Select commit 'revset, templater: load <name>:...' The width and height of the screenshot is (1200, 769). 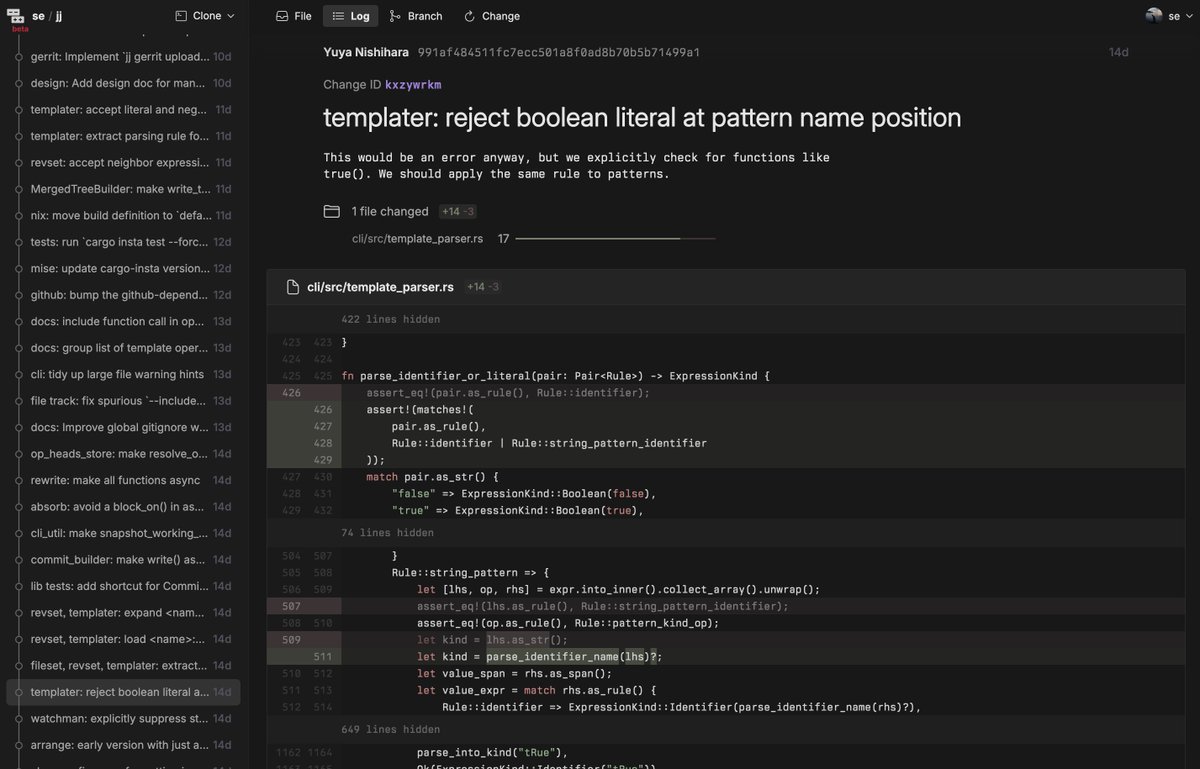pyautogui.click(x=124, y=639)
